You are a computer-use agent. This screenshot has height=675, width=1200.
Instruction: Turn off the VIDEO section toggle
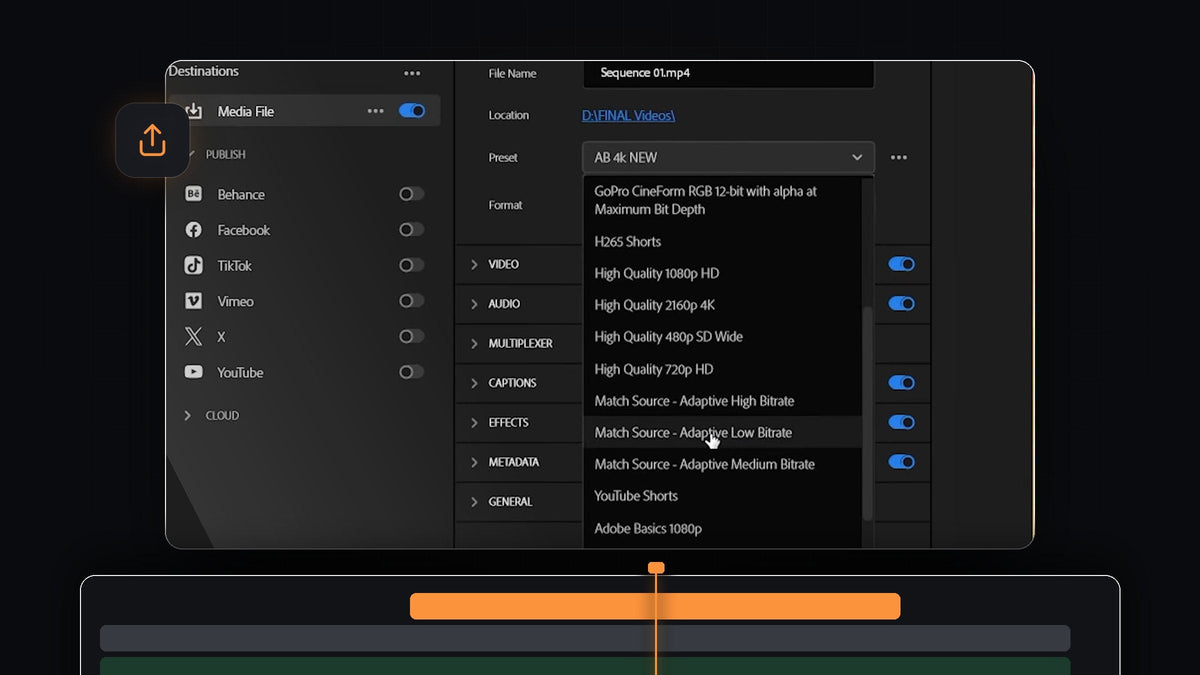point(902,264)
